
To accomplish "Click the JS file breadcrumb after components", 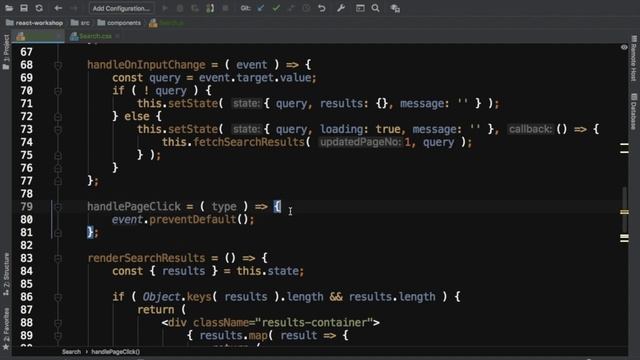I will (167, 23).
